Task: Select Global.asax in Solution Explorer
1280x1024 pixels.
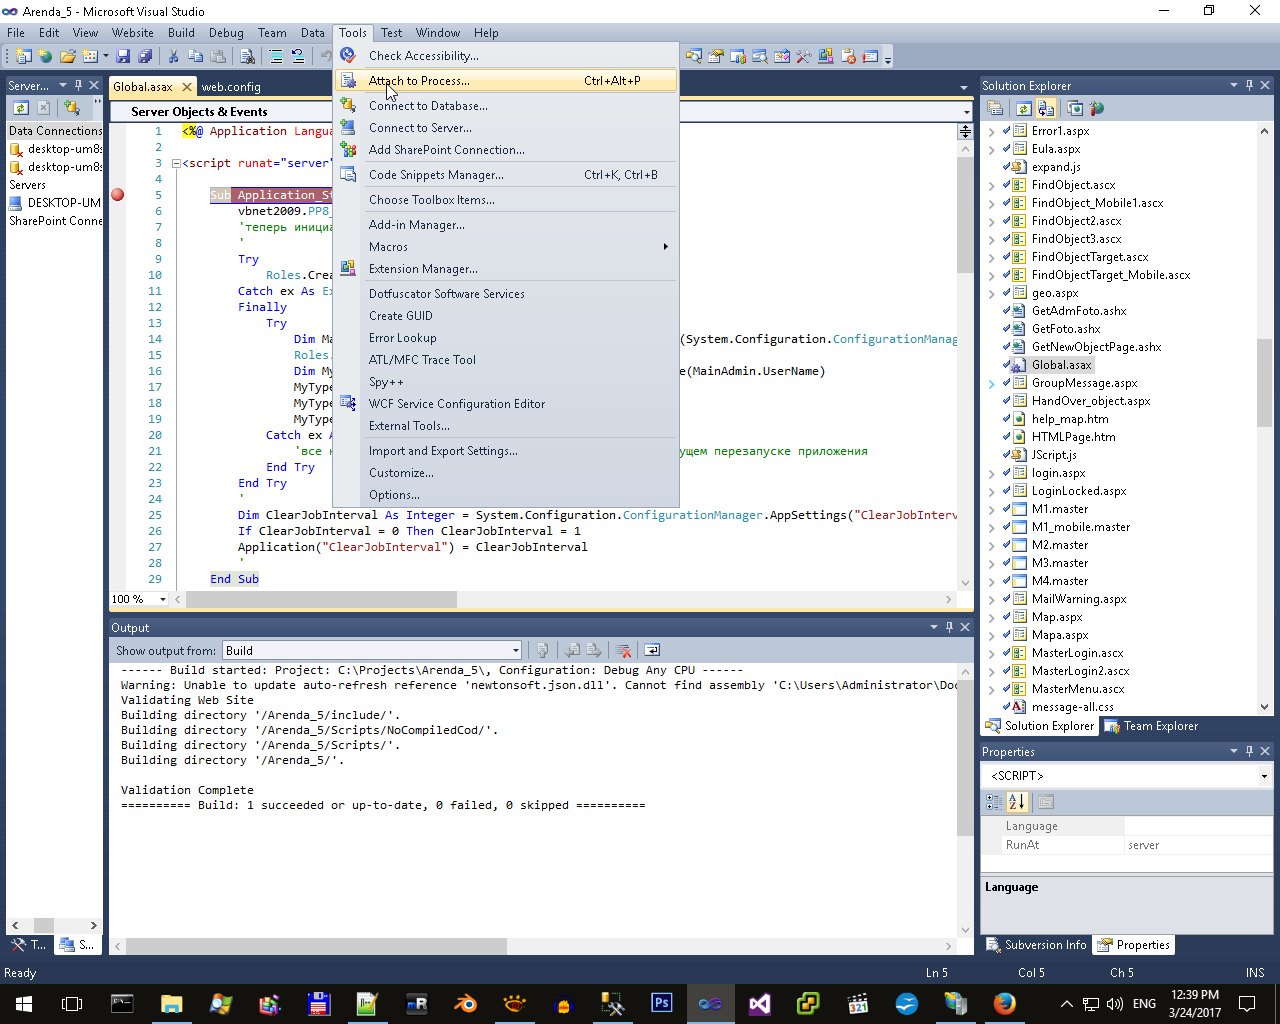Action: click(x=1061, y=365)
